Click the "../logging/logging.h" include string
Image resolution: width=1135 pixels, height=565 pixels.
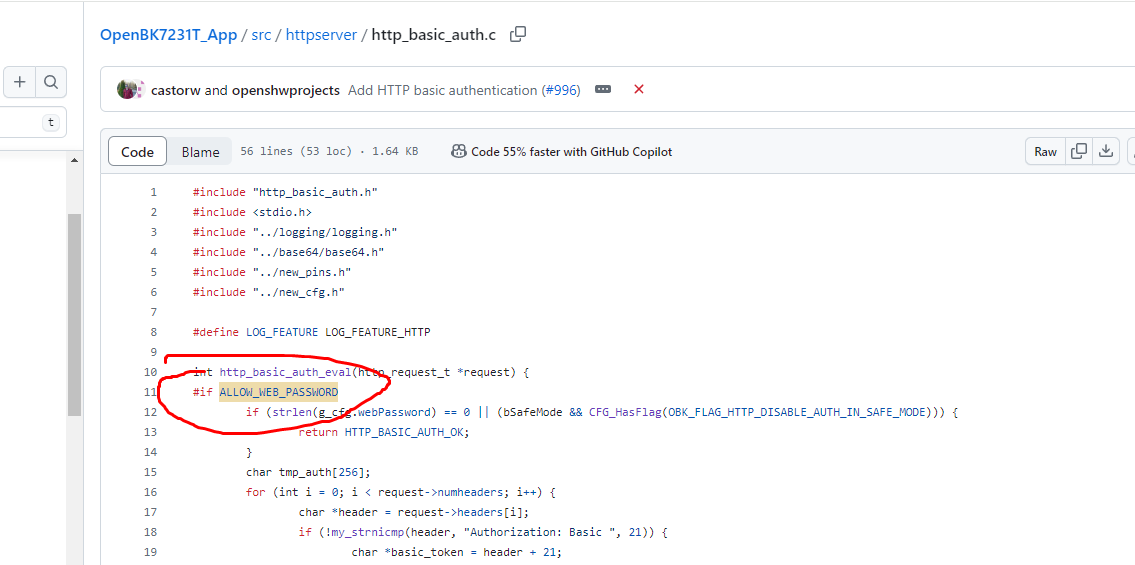(x=325, y=232)
